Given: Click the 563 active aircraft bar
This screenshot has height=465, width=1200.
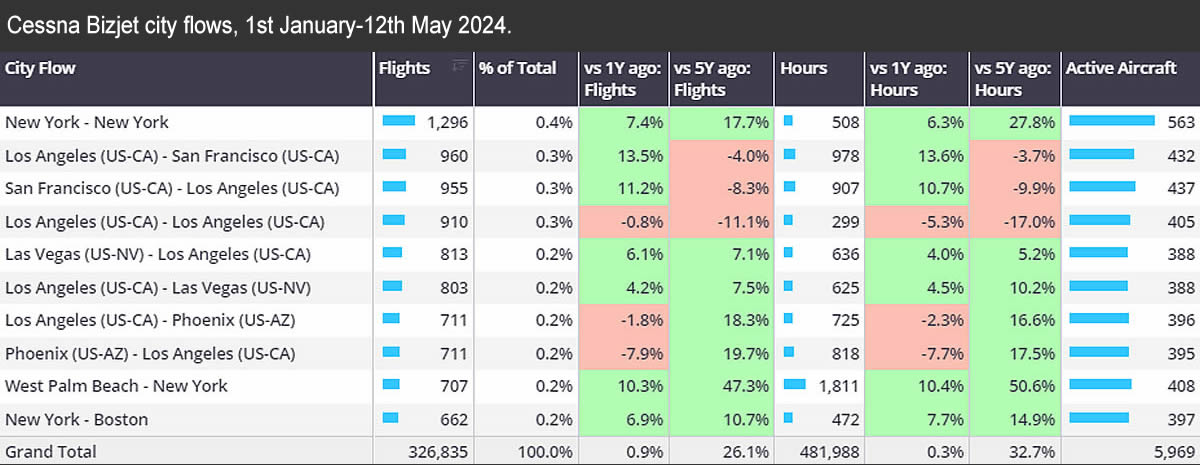Looking at the screenshot, I should [x=1111, y=122].
